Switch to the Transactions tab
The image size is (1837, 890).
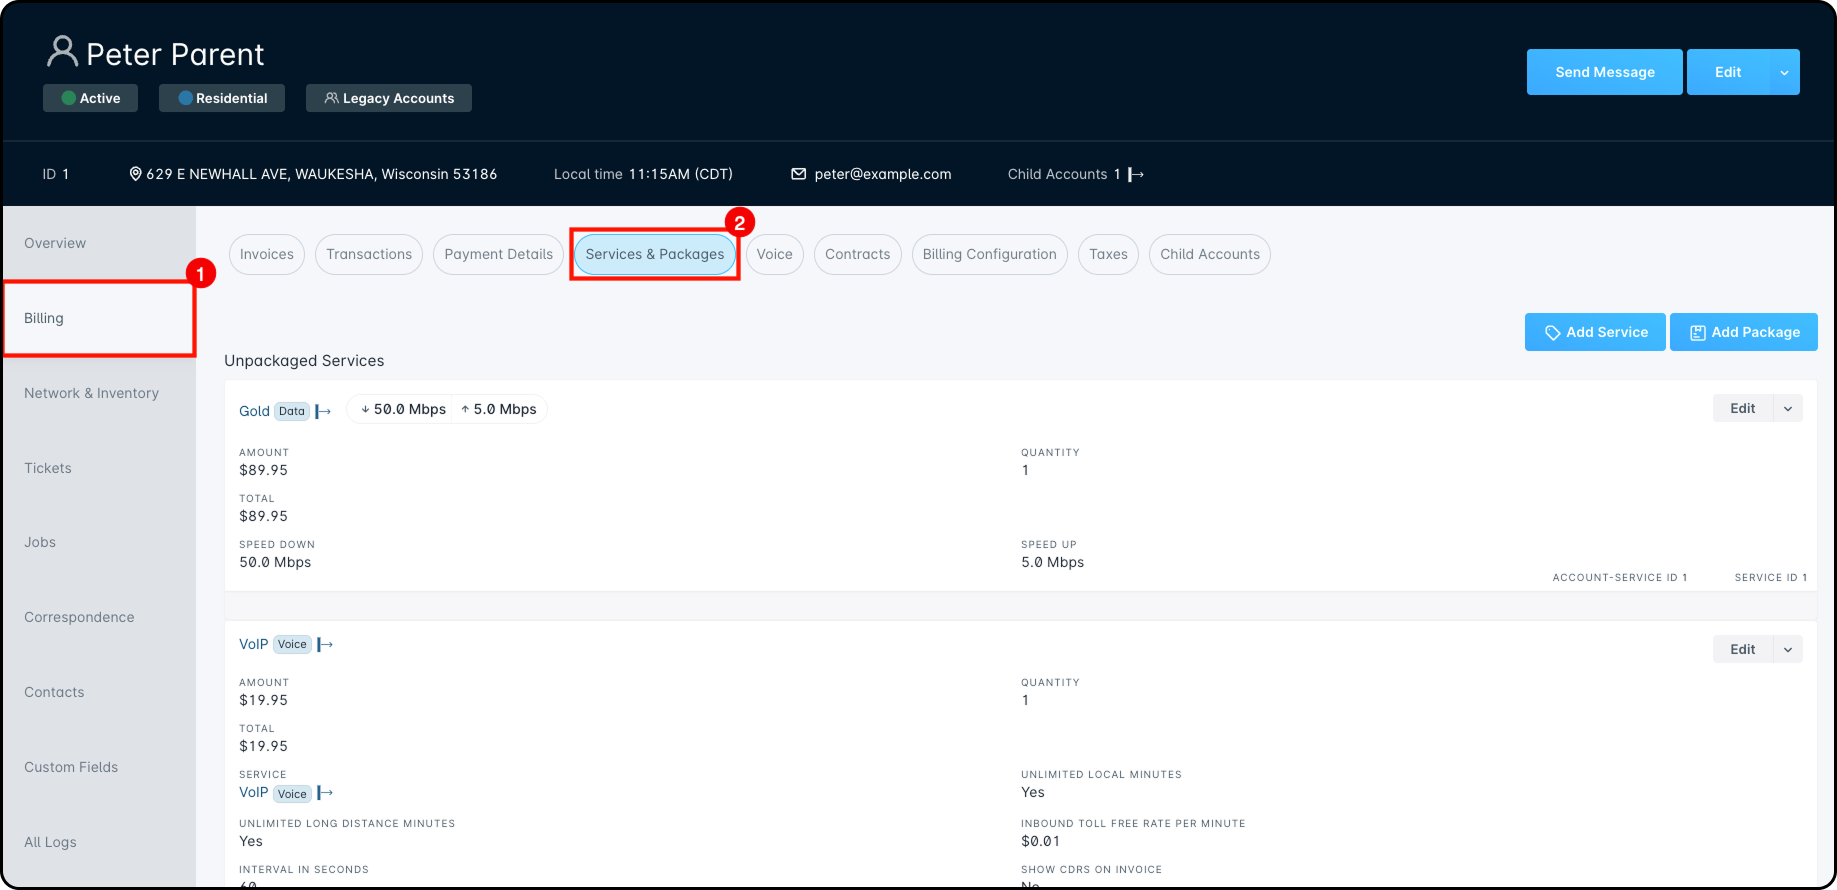(369, 254)
